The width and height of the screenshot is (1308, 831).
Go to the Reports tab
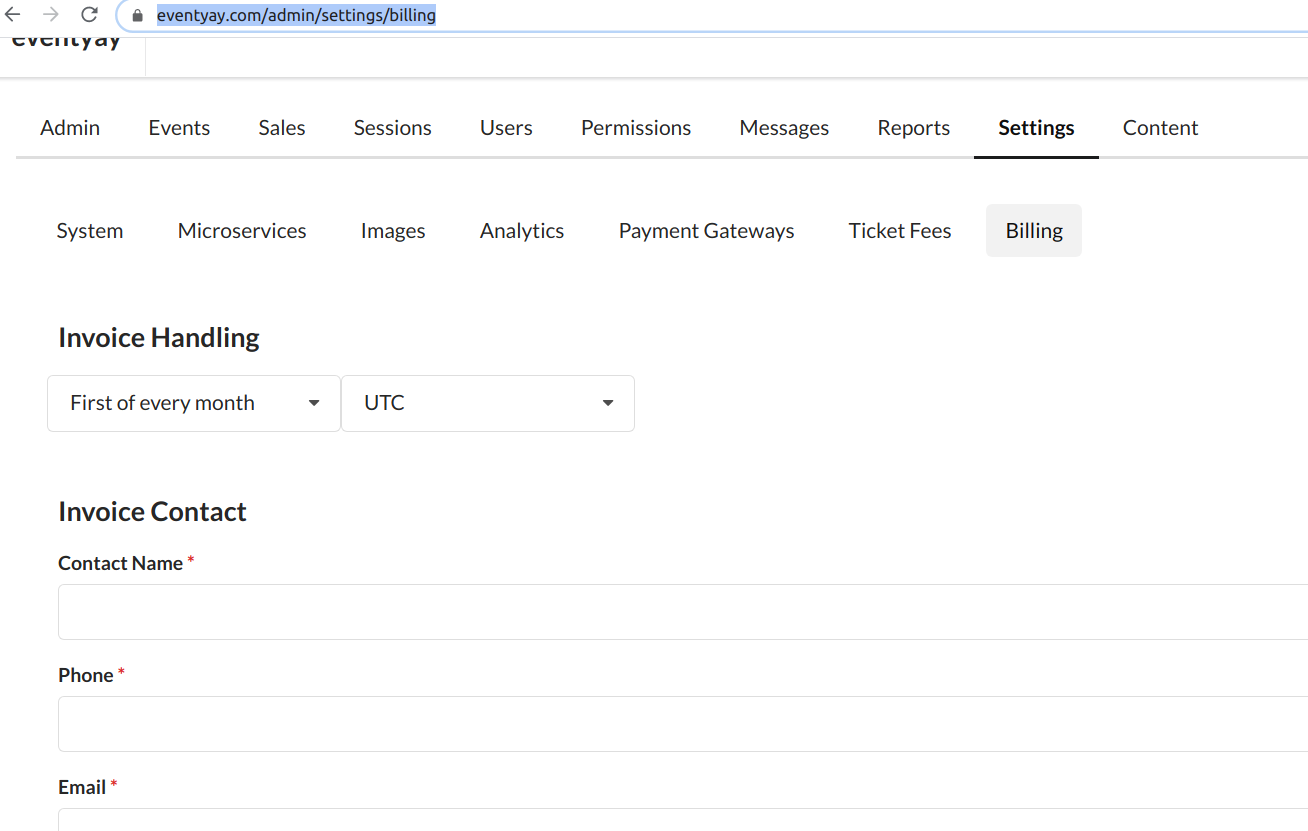click(x=914, y=128)
